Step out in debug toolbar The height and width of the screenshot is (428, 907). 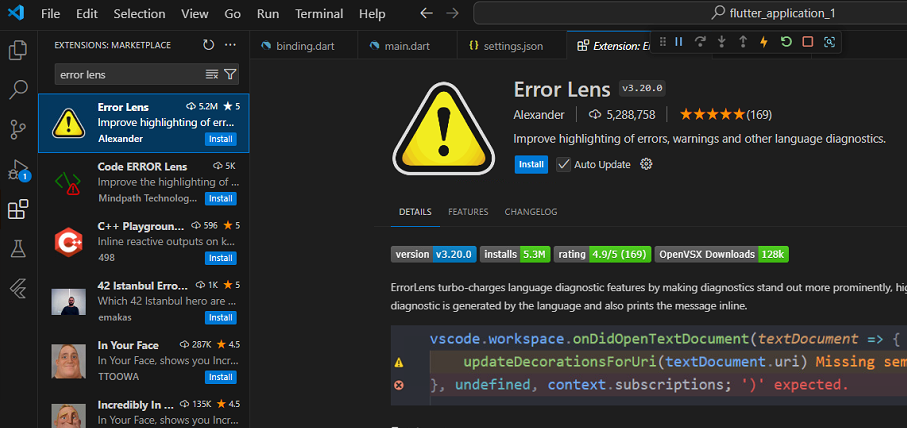coord(743,42)
